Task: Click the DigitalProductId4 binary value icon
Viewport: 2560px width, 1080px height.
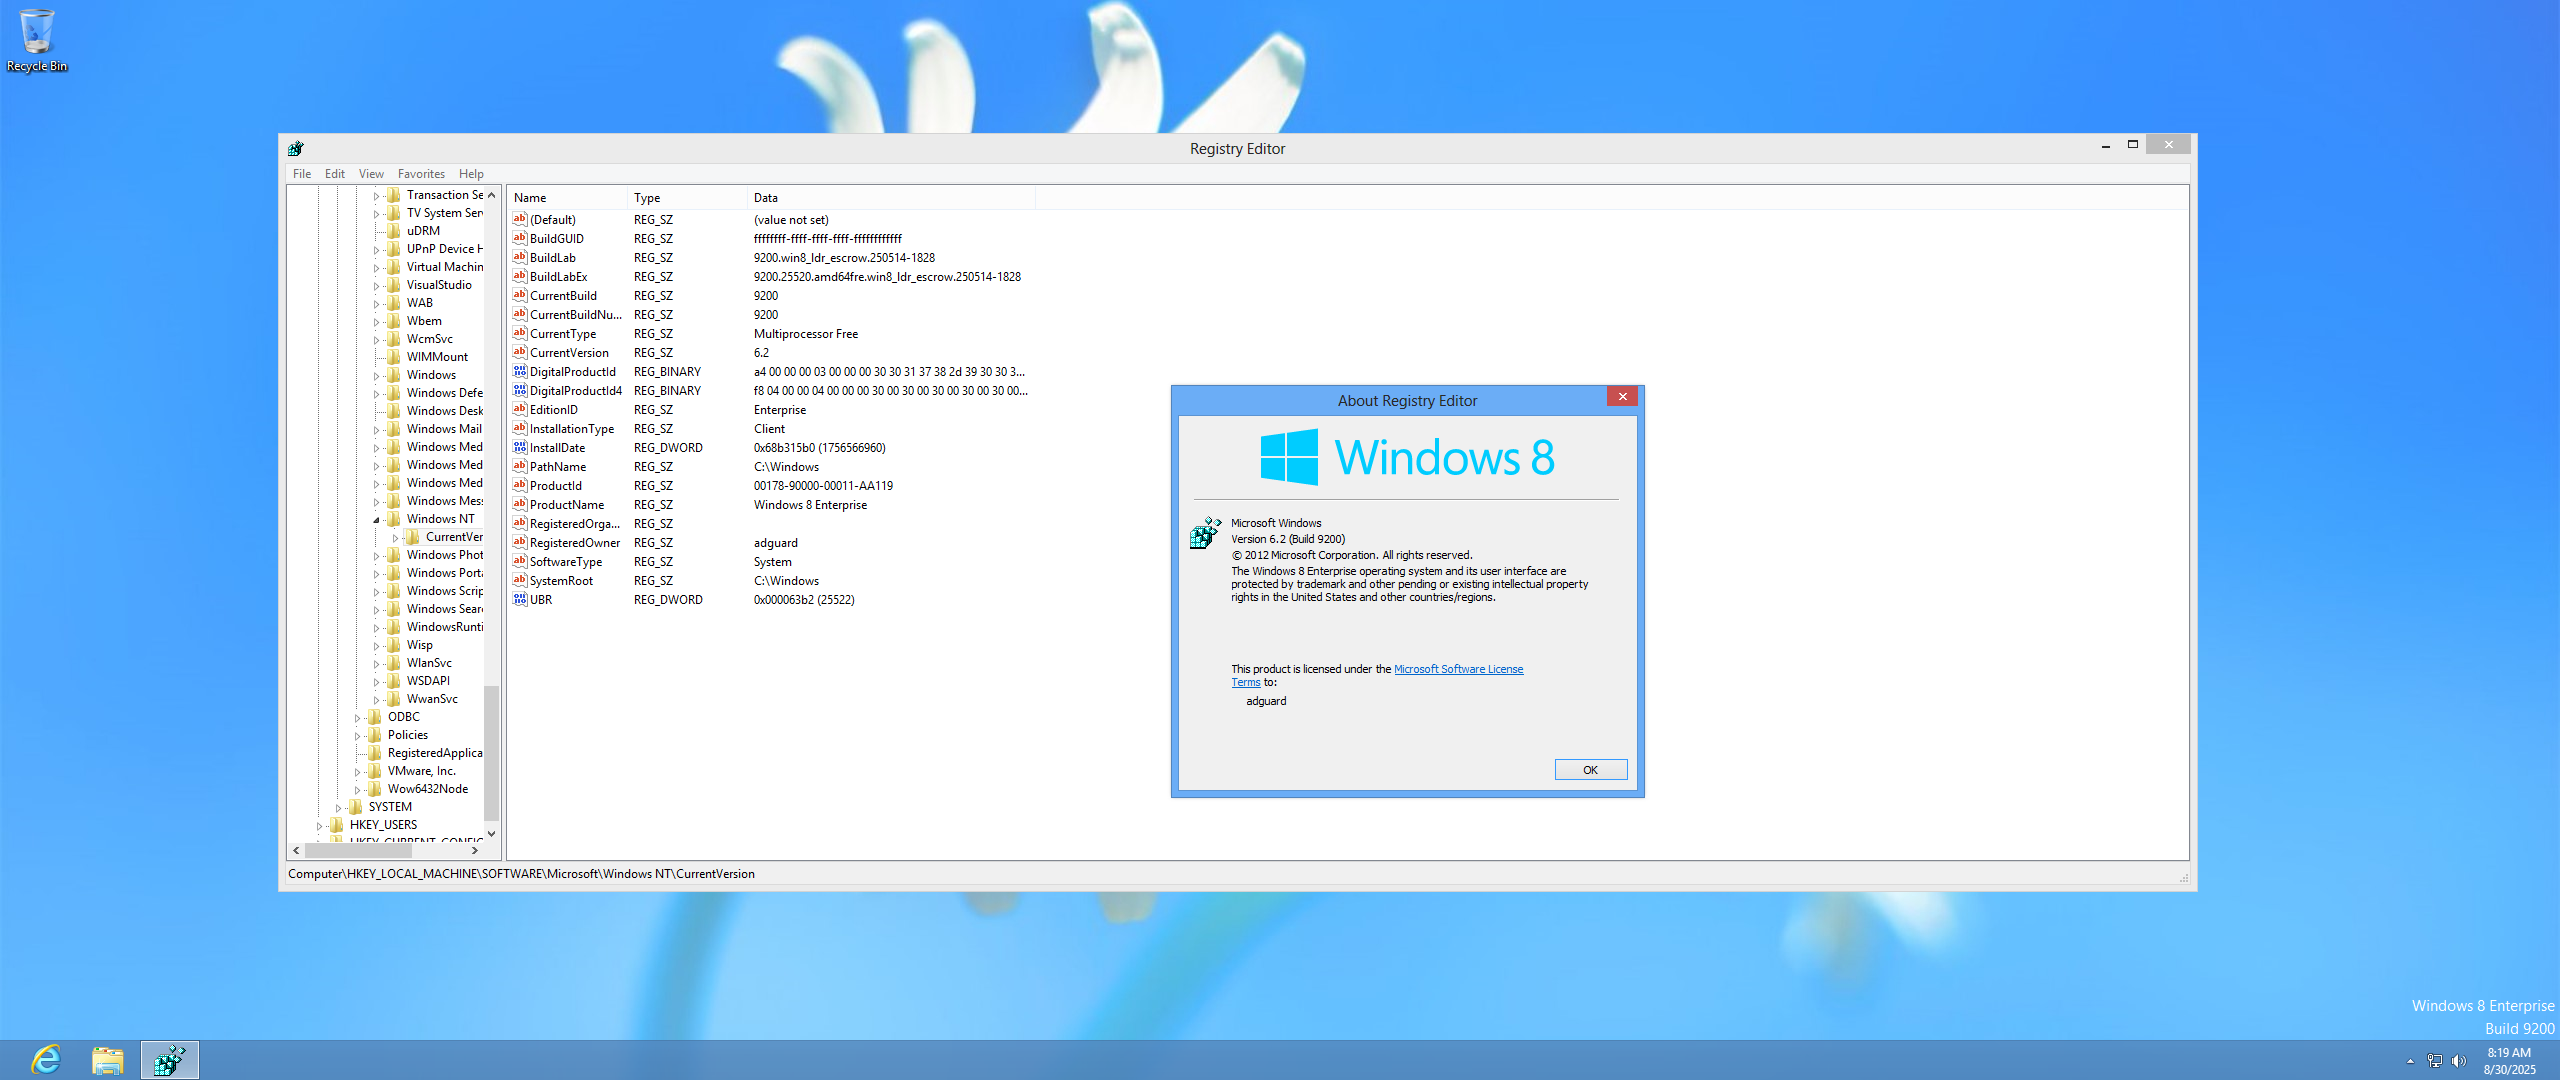Action: click(520, 390)
